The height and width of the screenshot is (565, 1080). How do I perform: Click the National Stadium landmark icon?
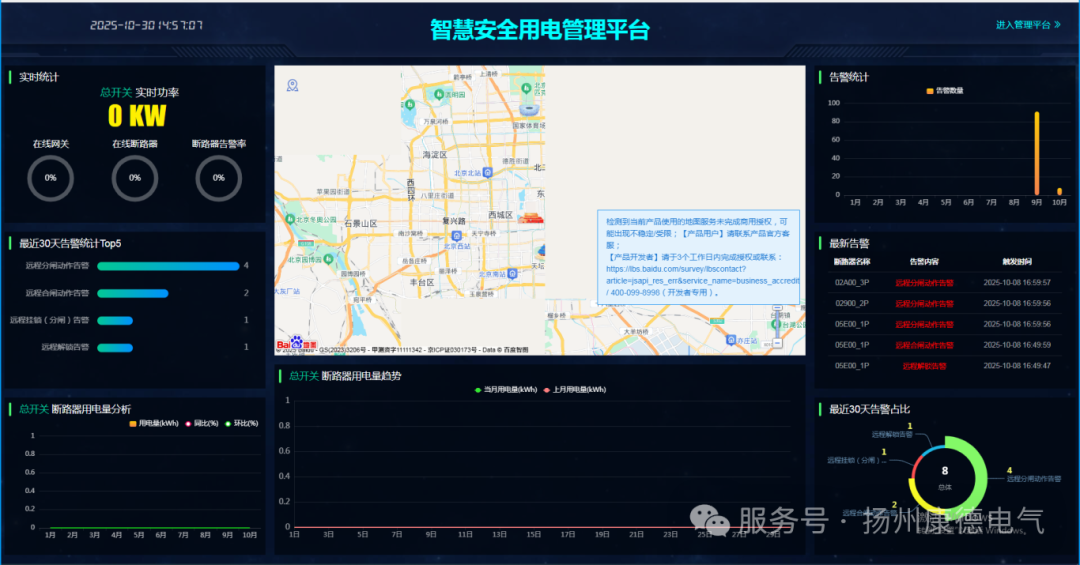click(x=529, y=110)
